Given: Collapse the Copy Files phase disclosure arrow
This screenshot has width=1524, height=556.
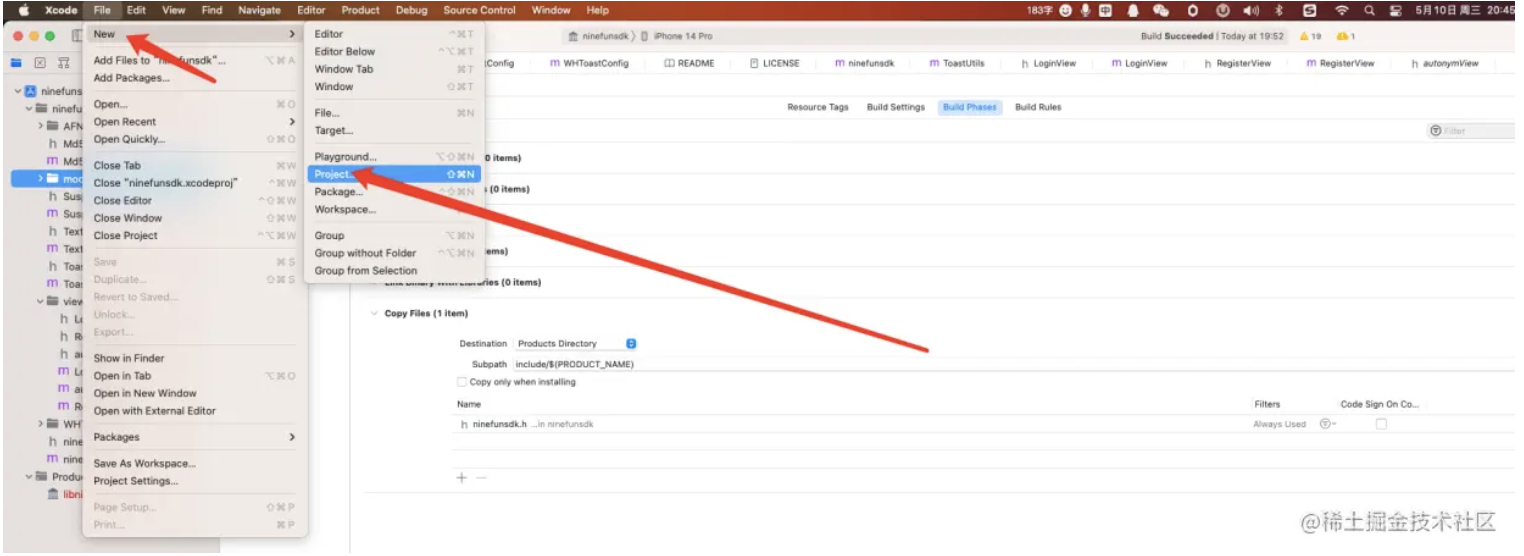Looking at the screenshot, I should [373, 313].
